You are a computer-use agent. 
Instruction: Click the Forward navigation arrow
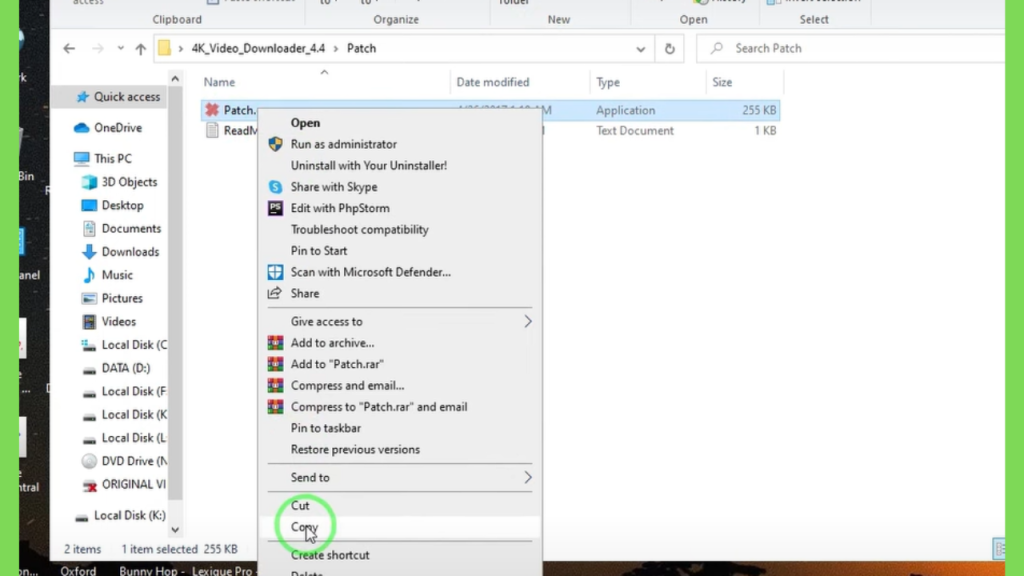point(97,48)
